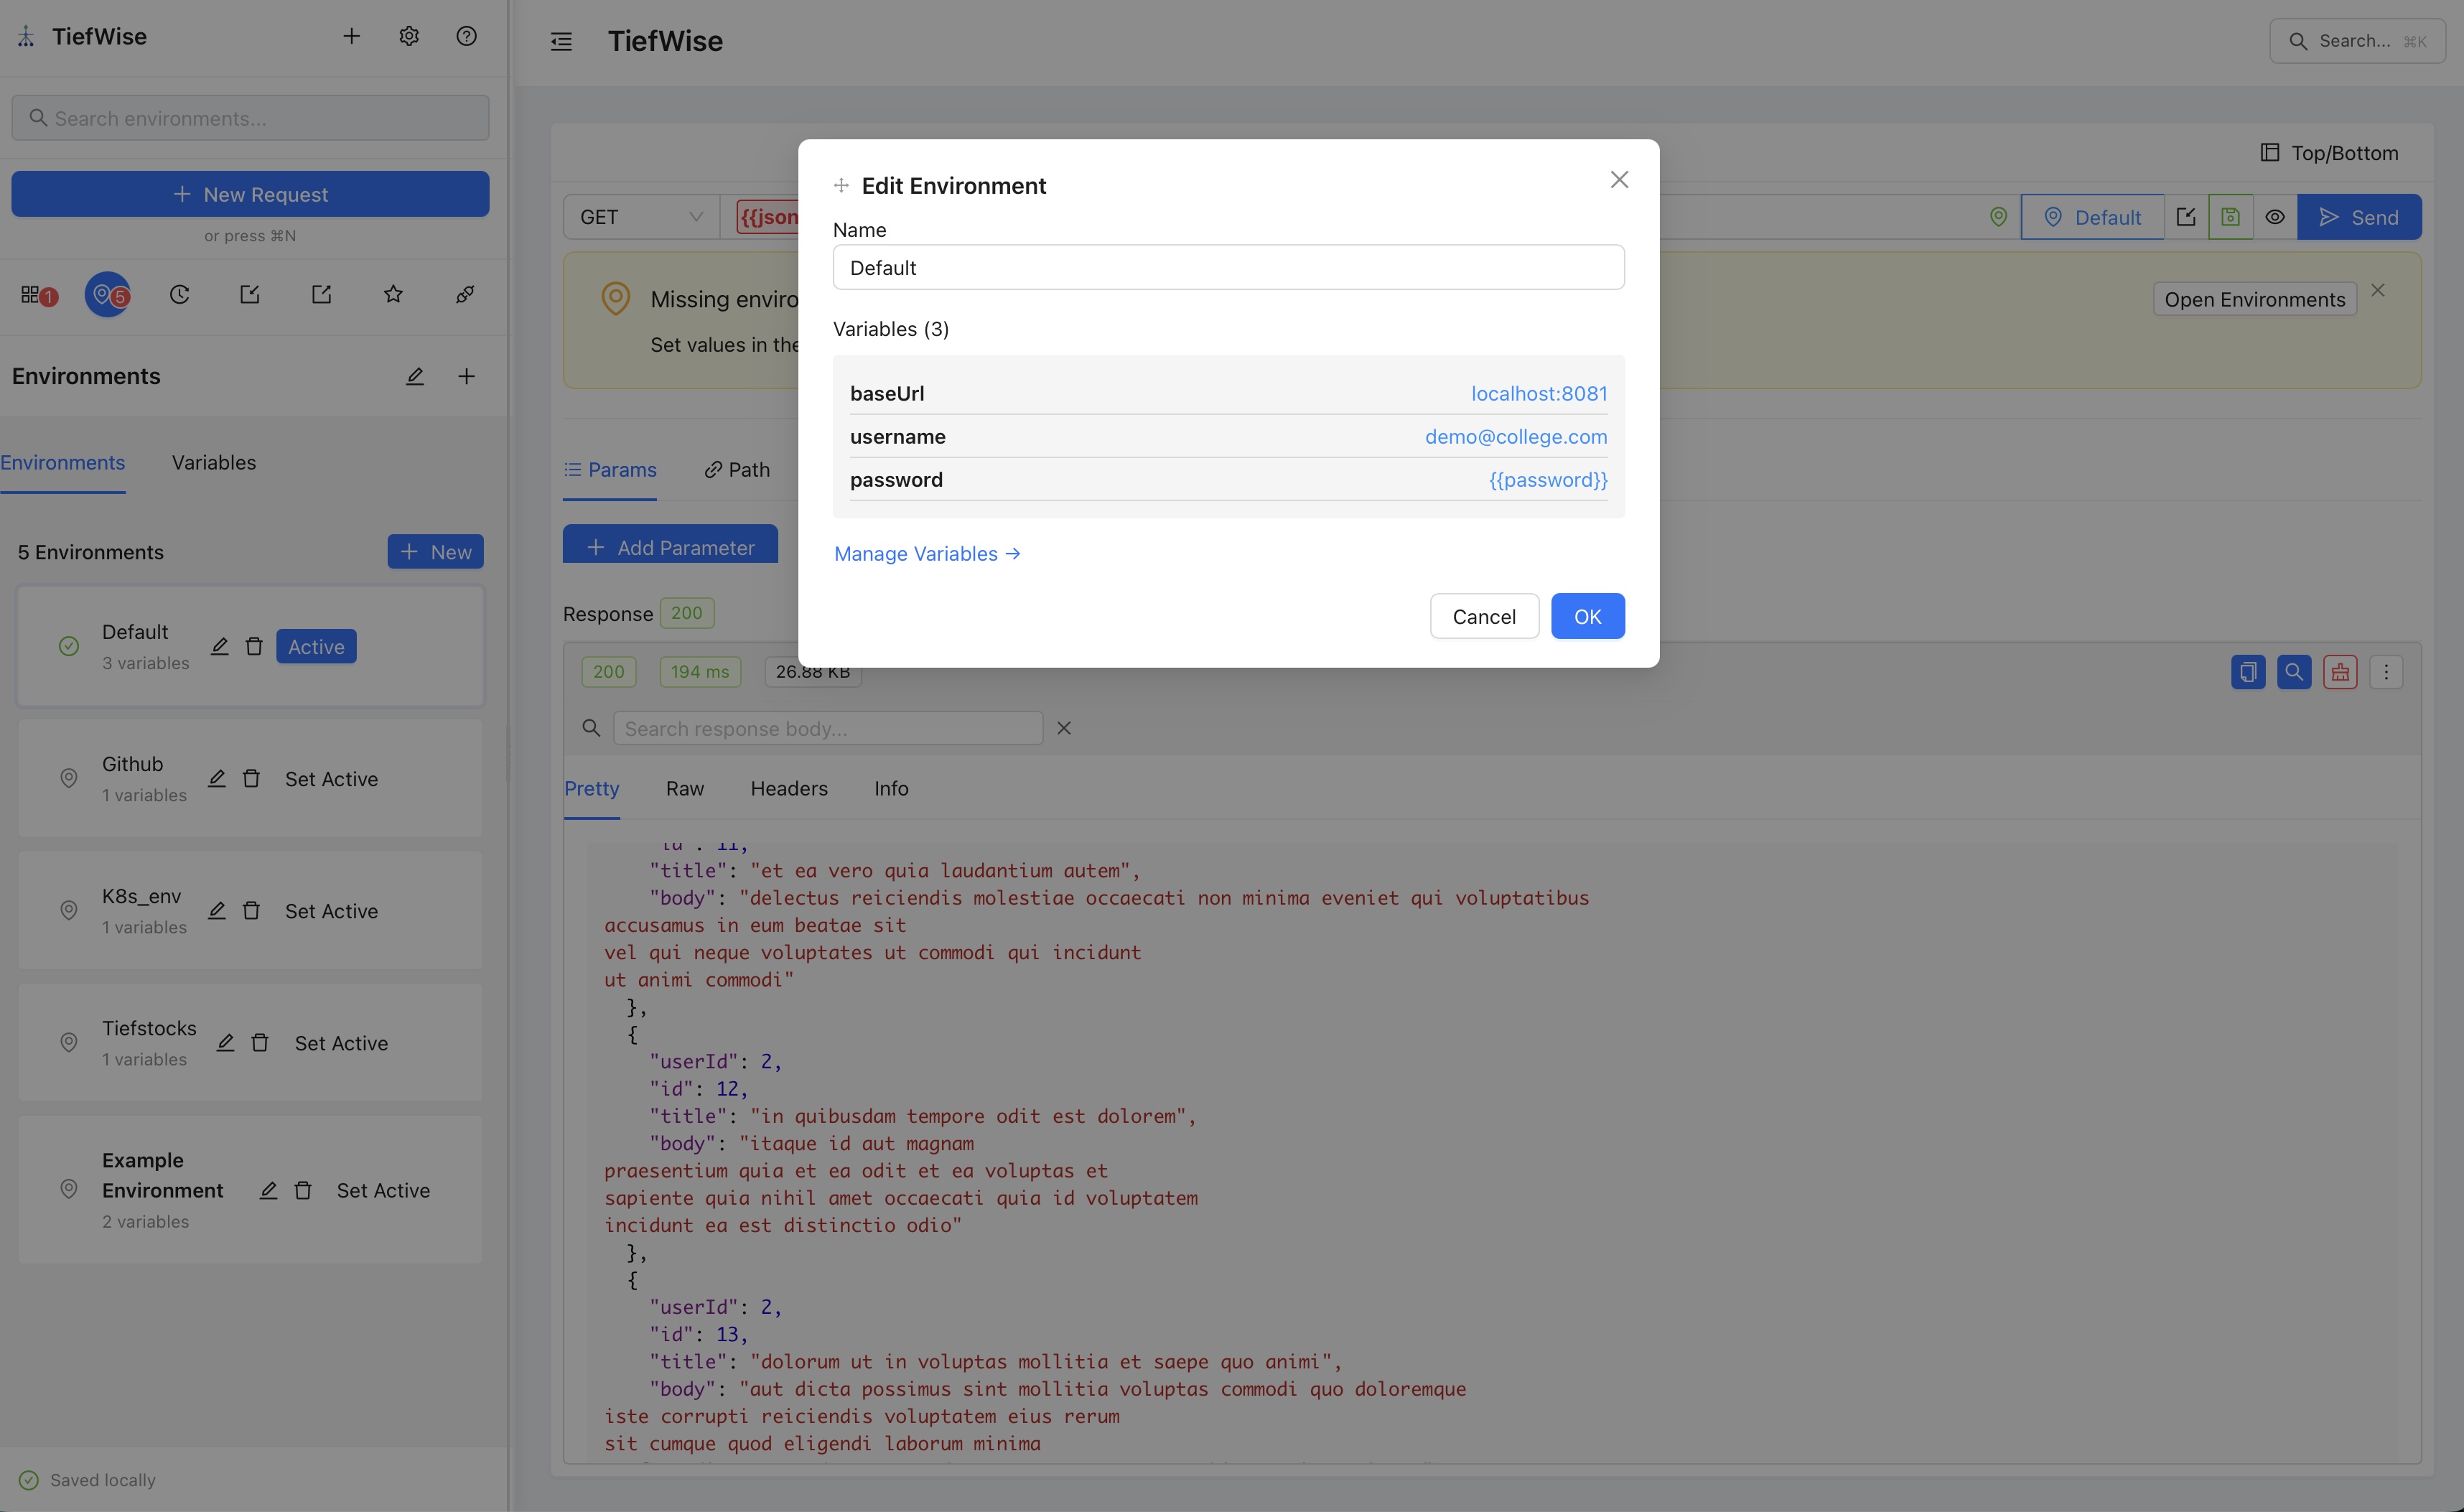
Task: Open the help question mark icon
Action: [x=466, y=37]
